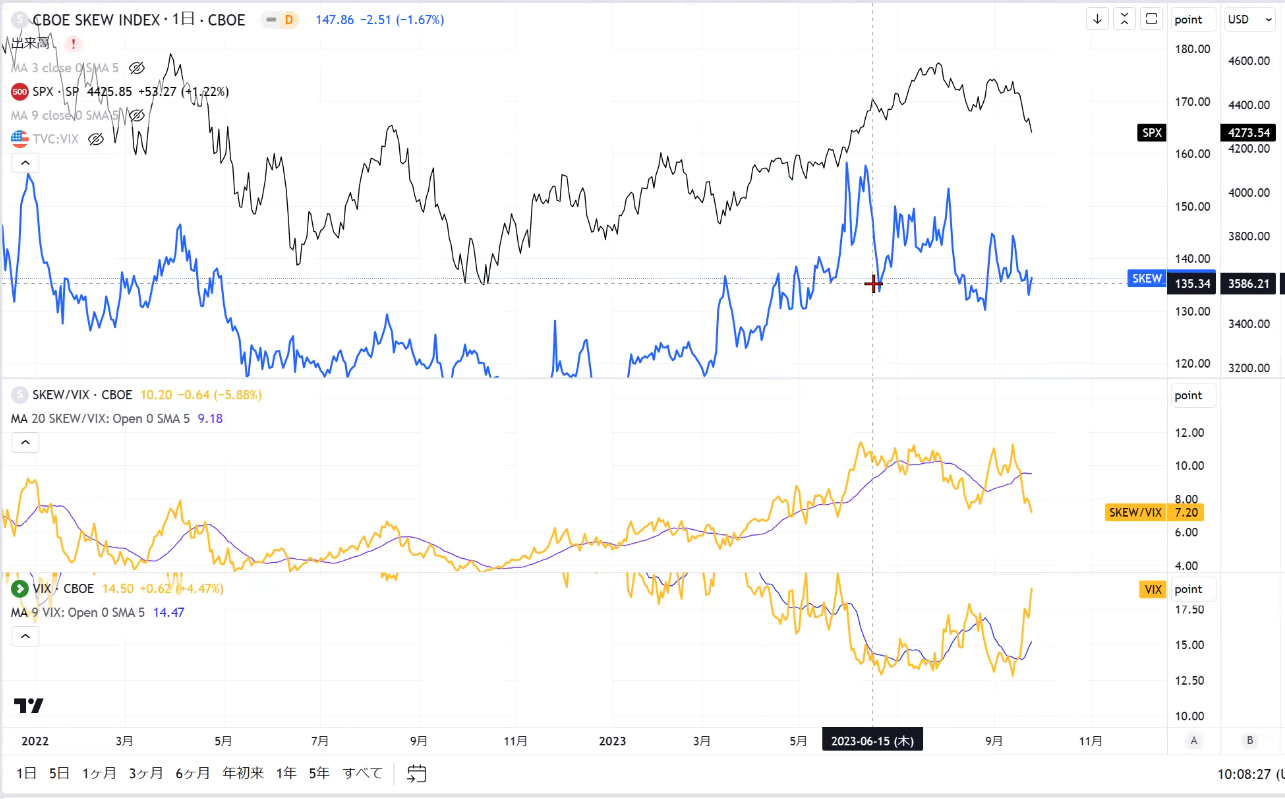1285x799 pixels.
Task: Select the 3ヶ月 time range
Action: point(146,773)
